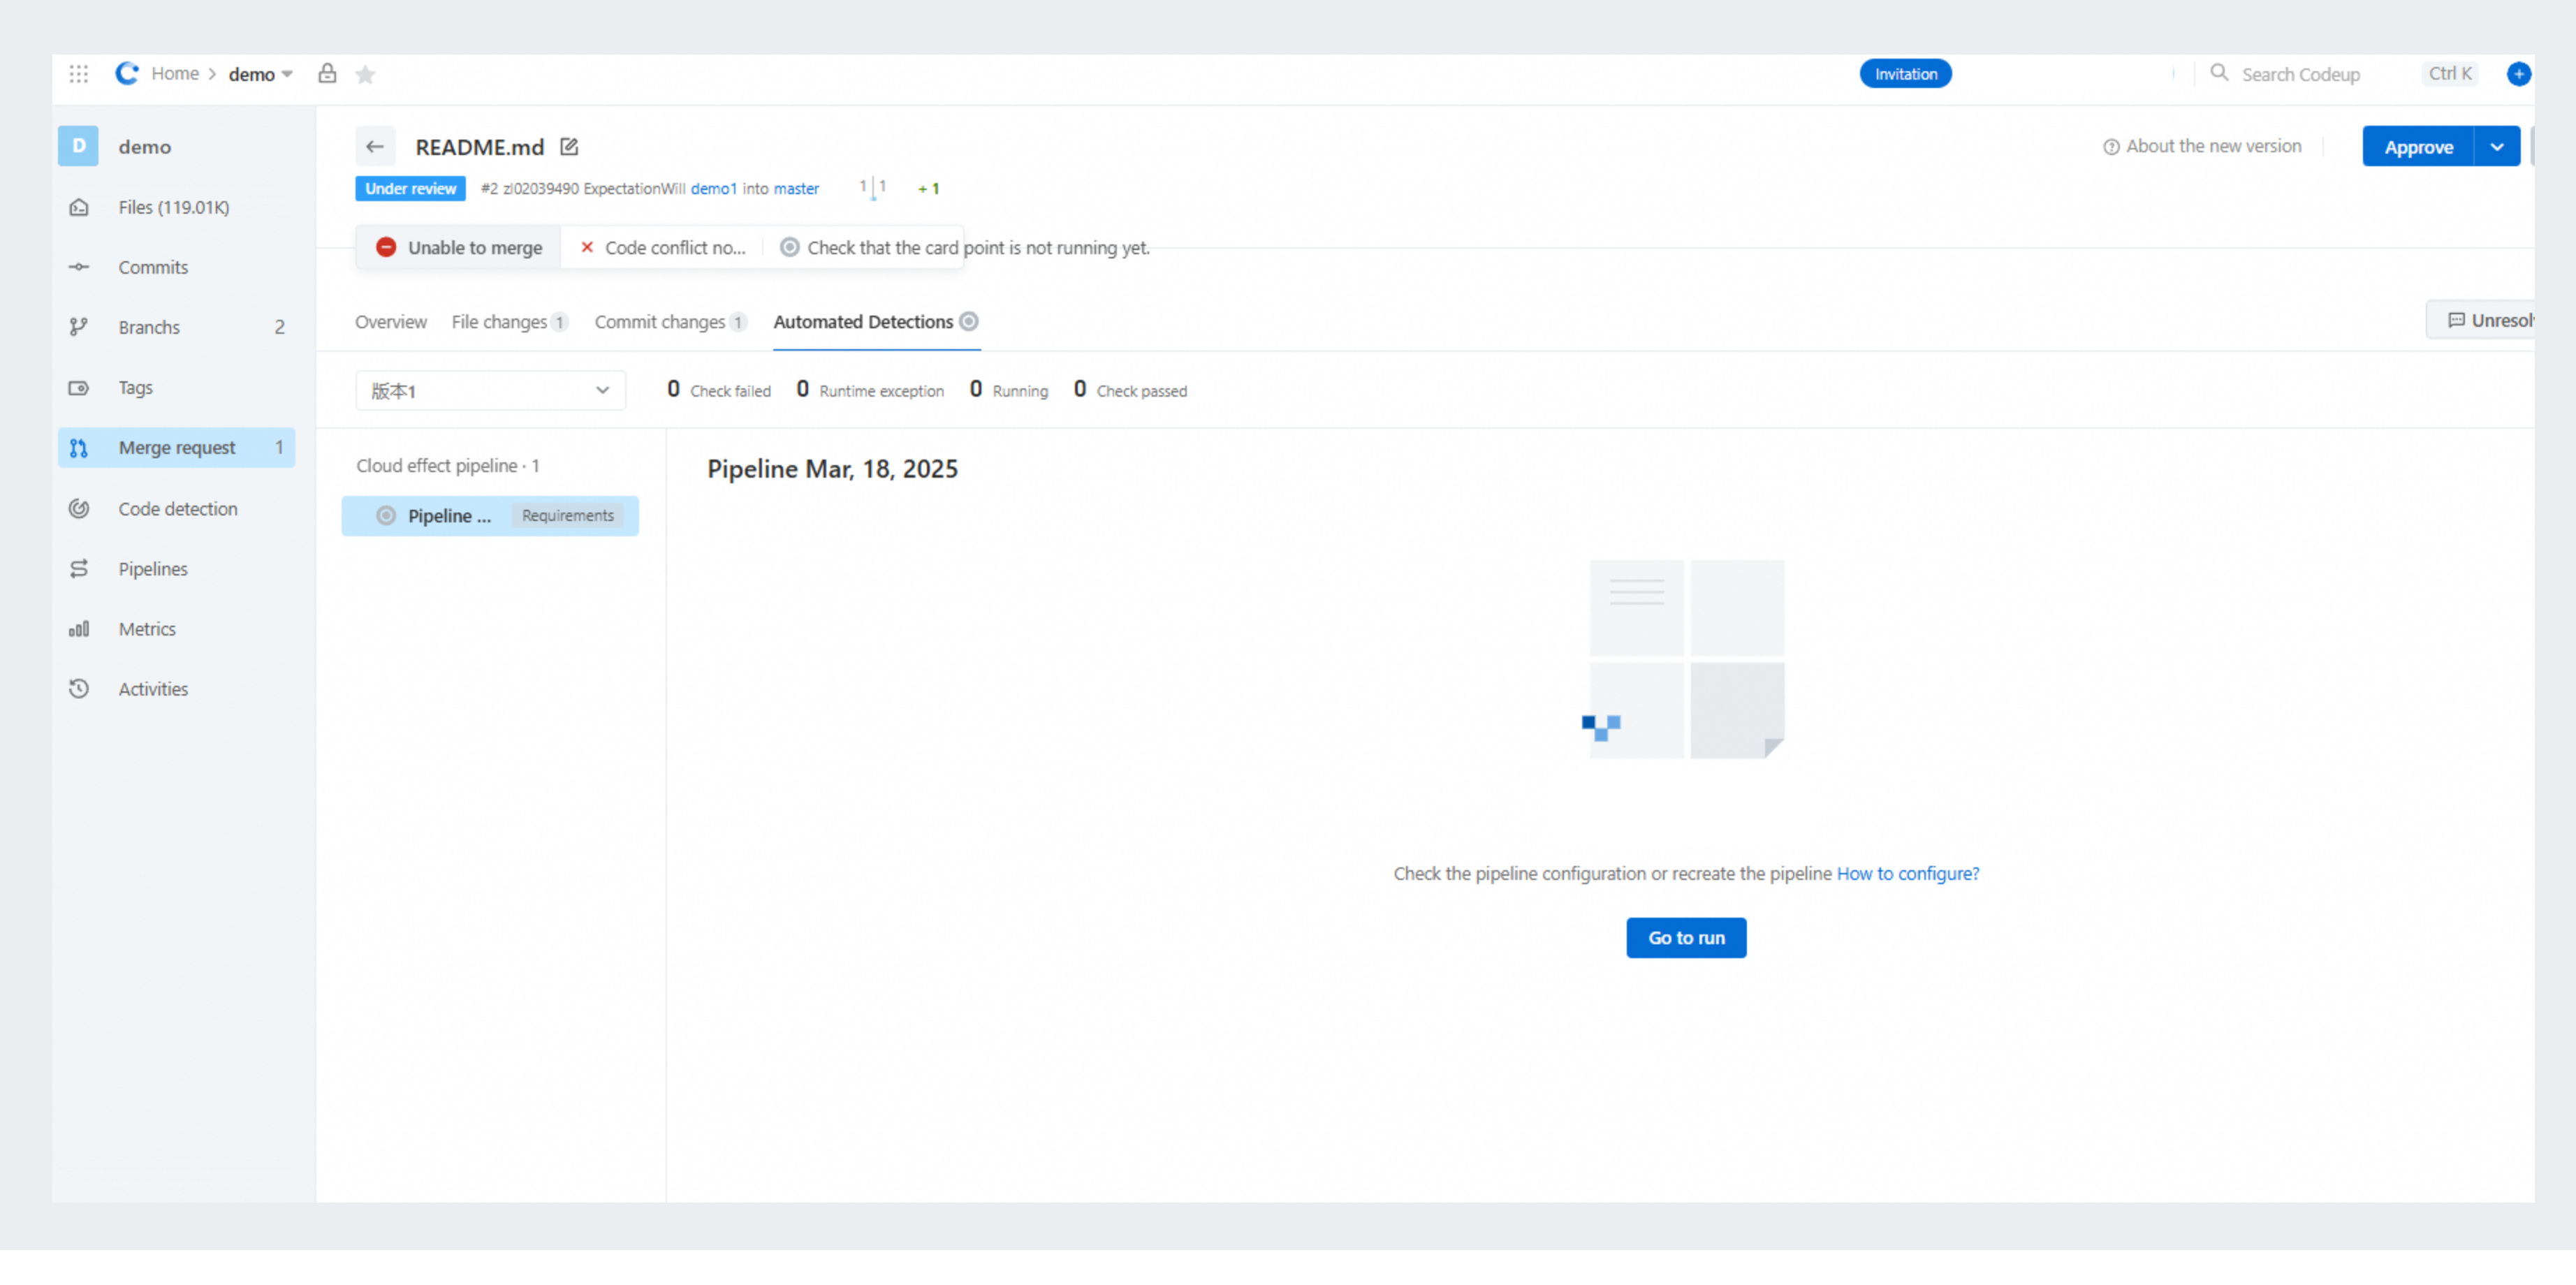
Task: Click the Codeup logo icon
Action: click(127, 73)
